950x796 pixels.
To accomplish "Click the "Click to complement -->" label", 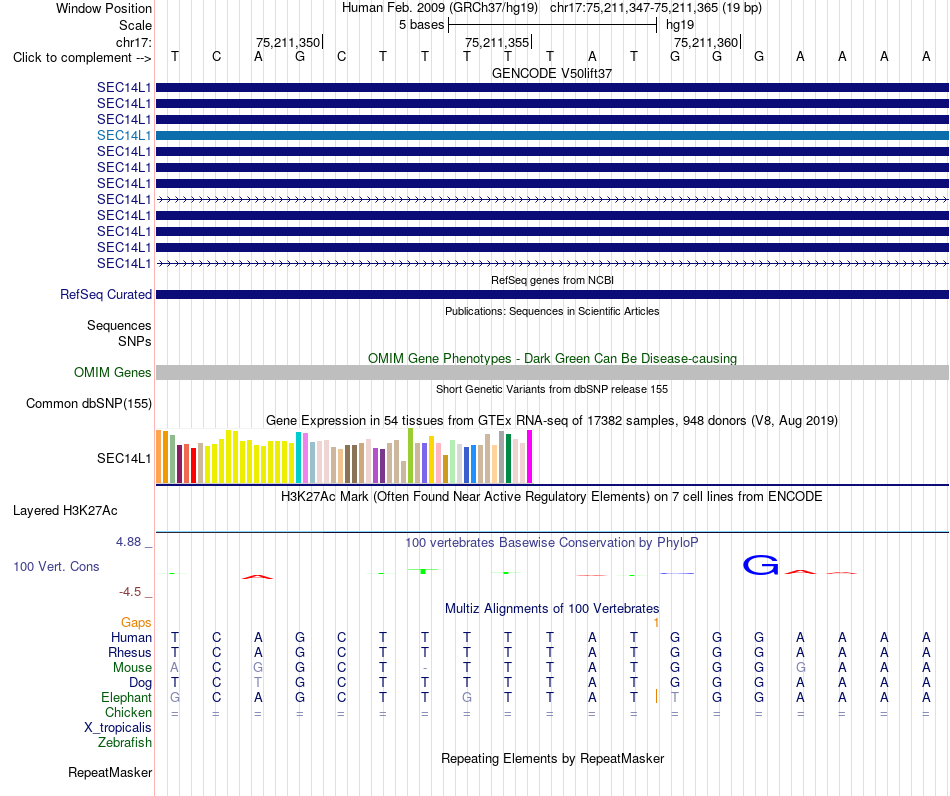I will click(x=82, y=58).
